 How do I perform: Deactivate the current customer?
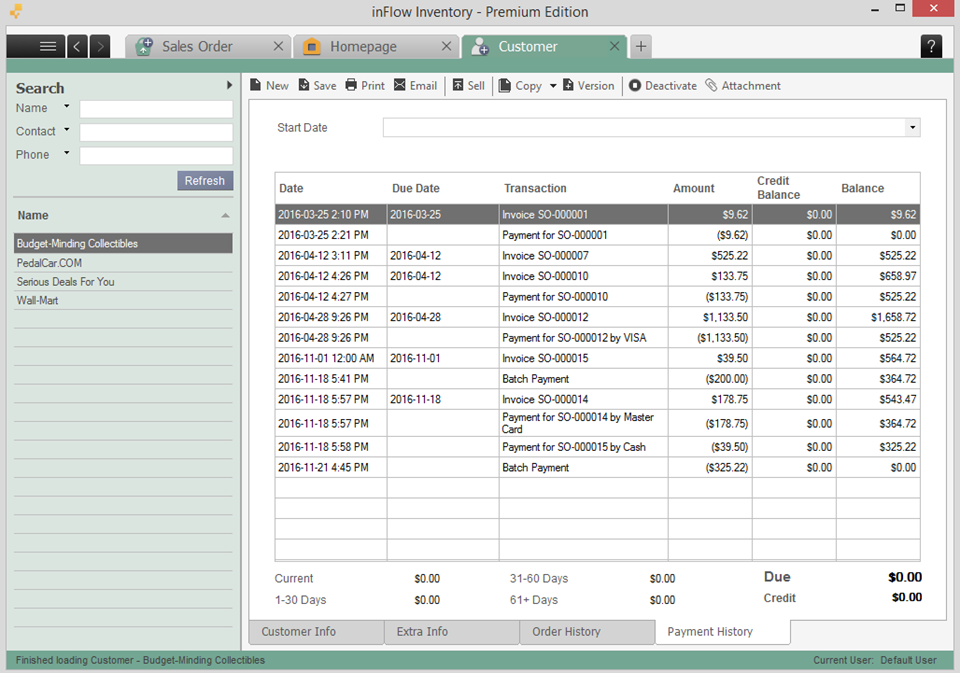(662, 86)
